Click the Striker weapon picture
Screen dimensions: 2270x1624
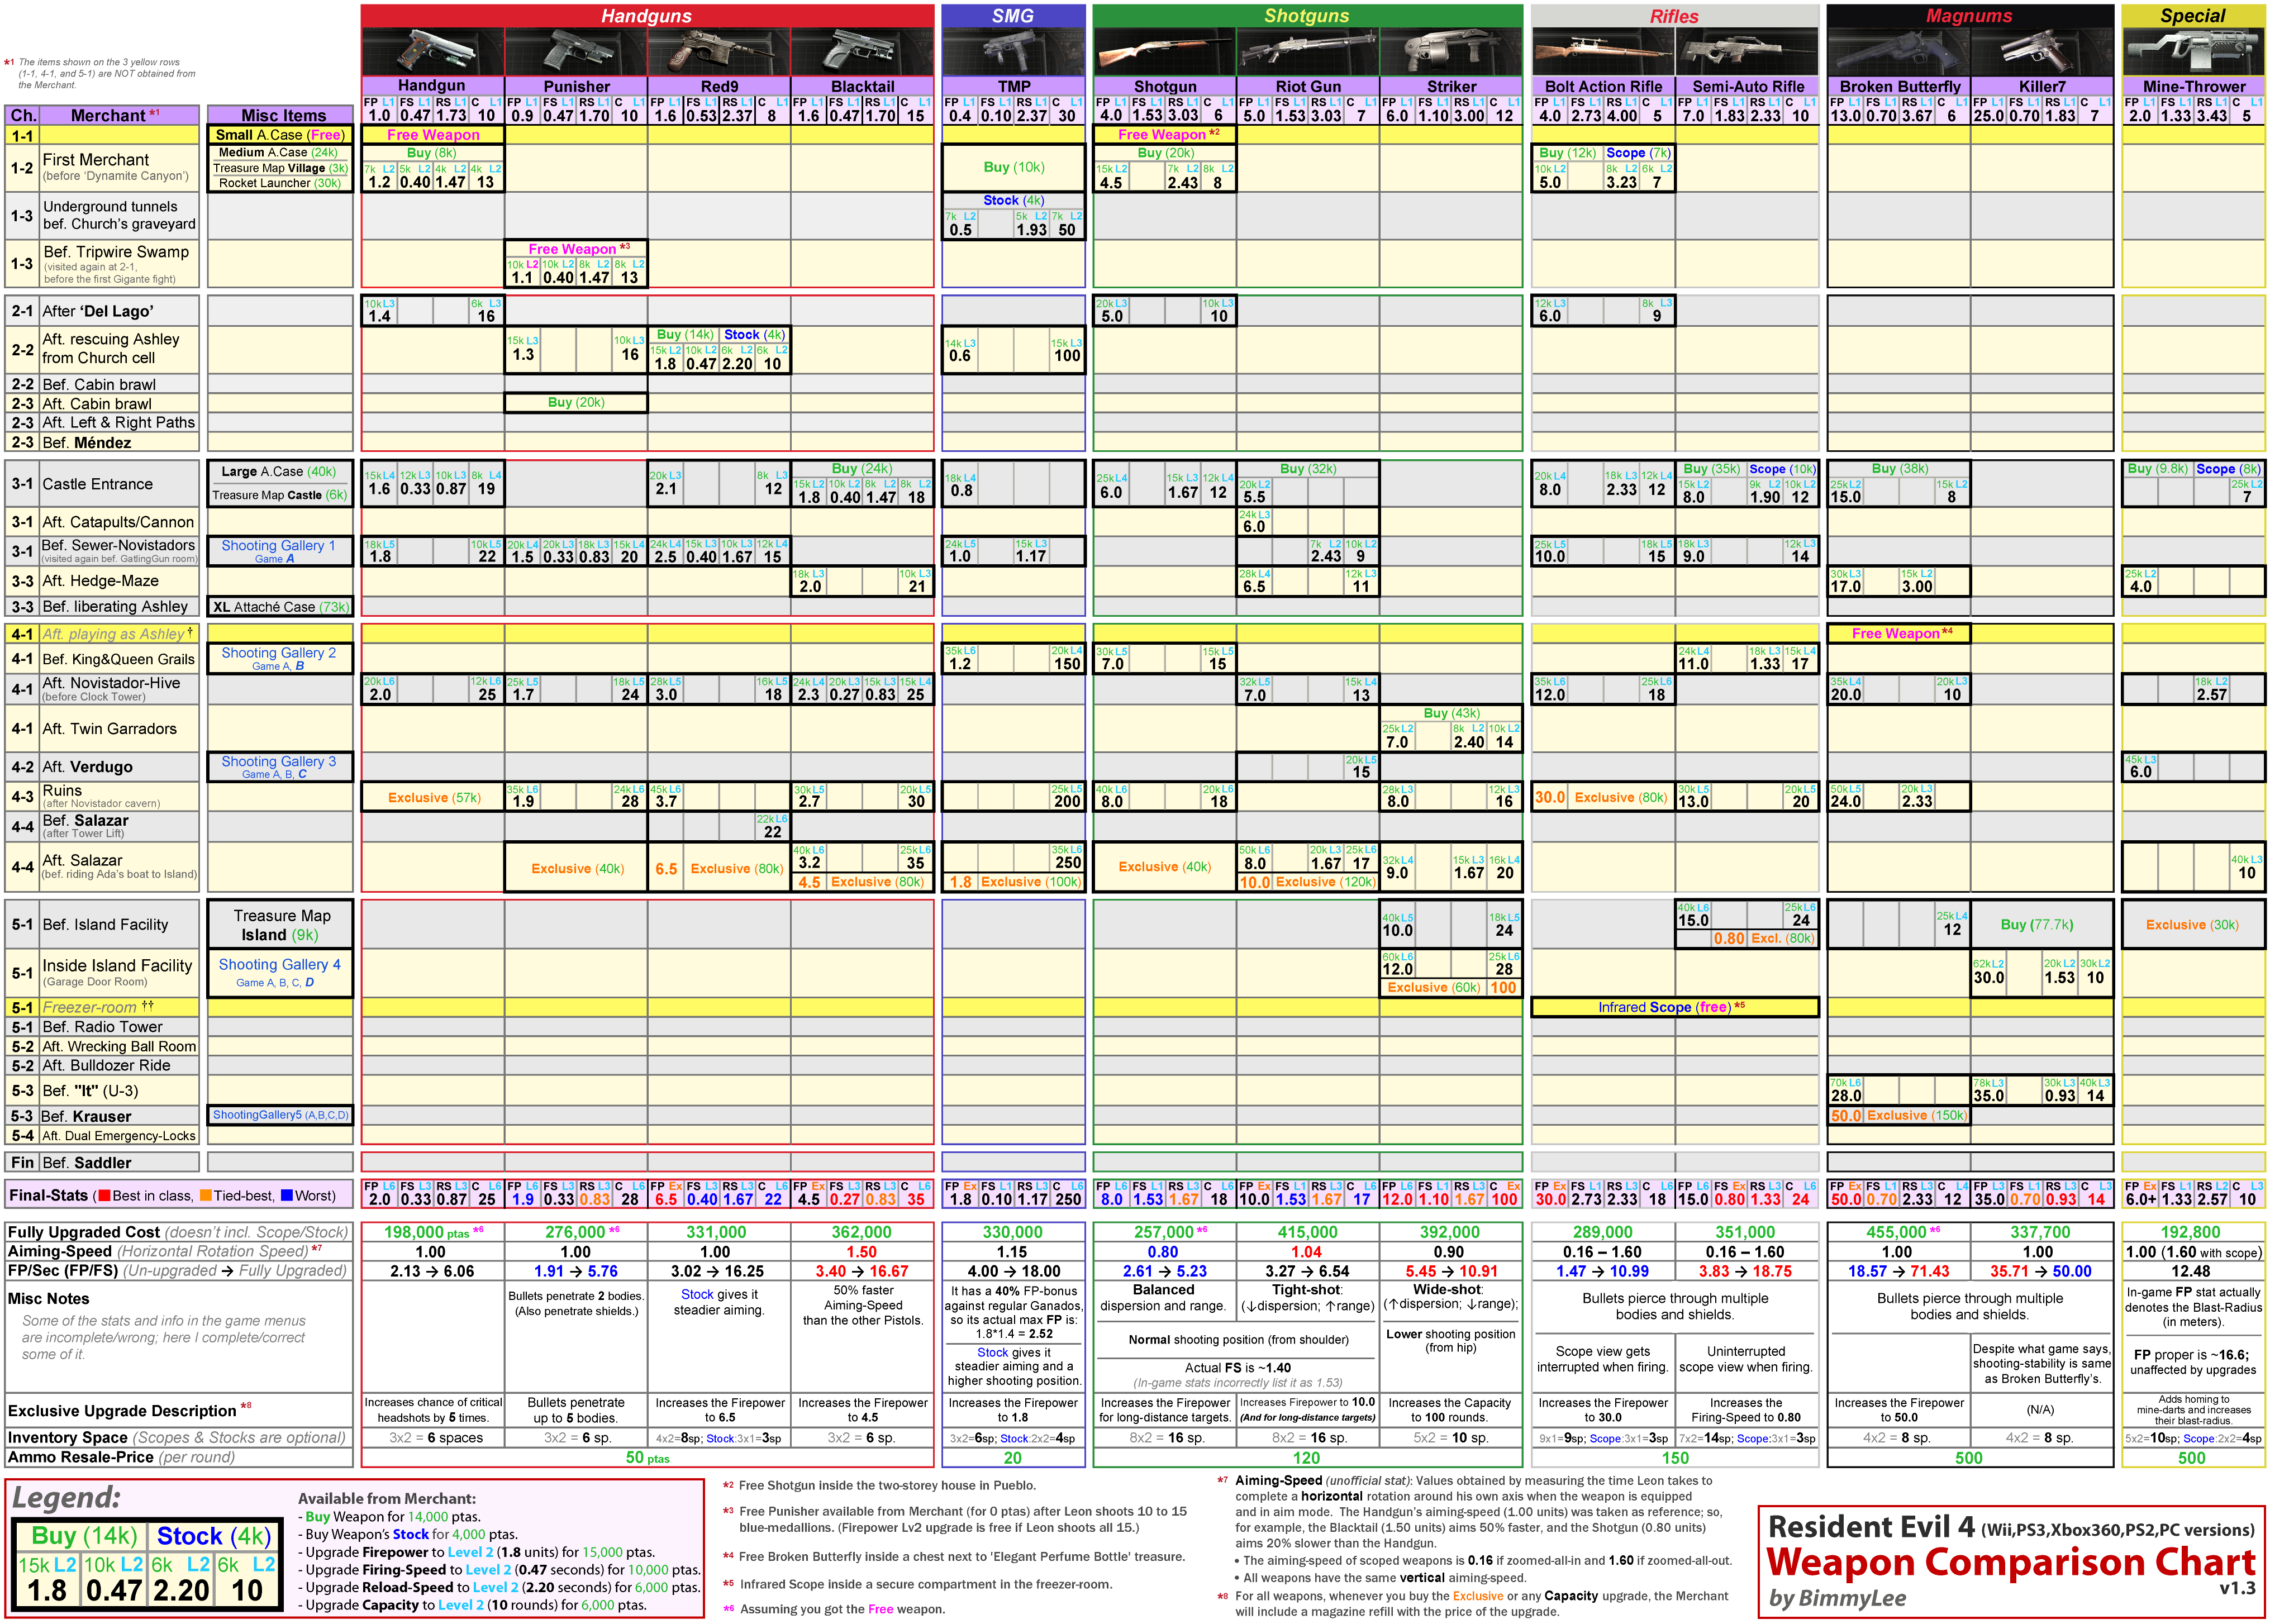pos(1451,52)
